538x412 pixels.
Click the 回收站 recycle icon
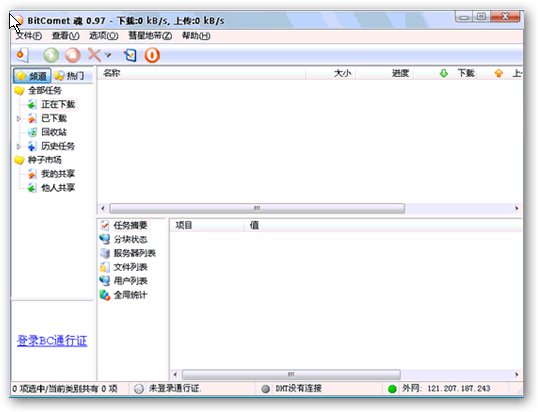[32, 132]
